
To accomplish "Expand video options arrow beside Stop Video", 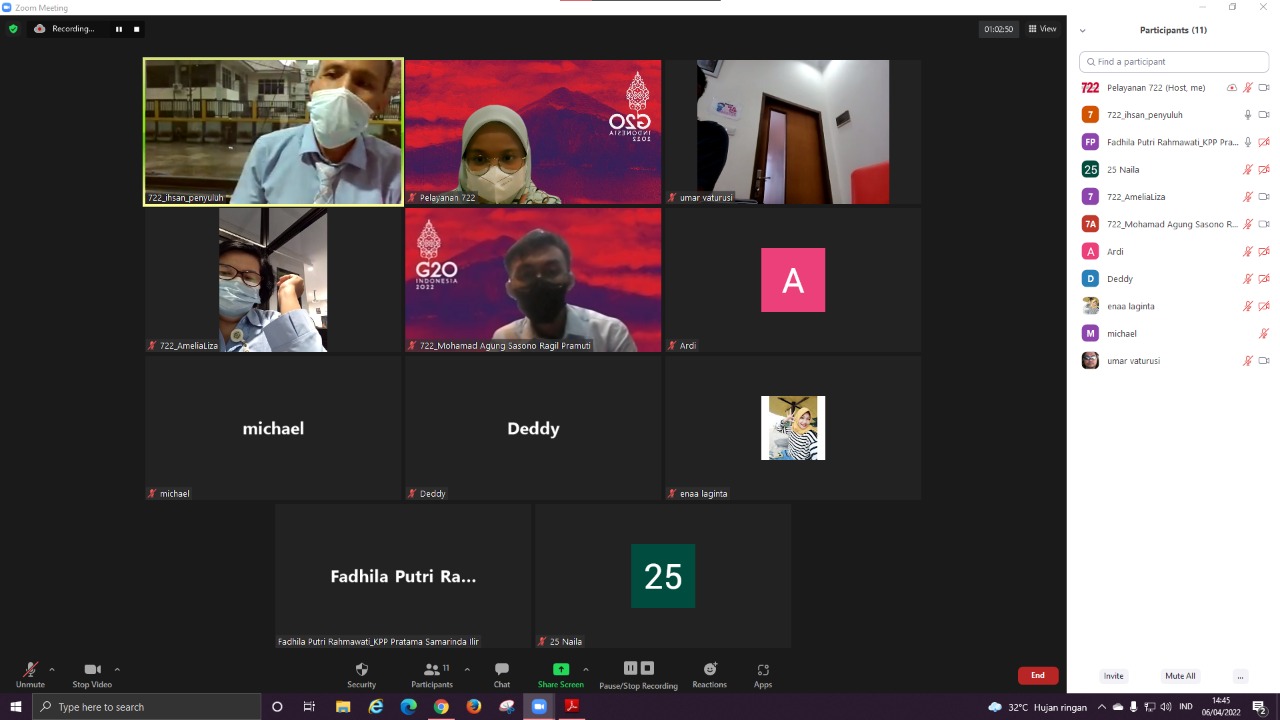I will 117,669.
